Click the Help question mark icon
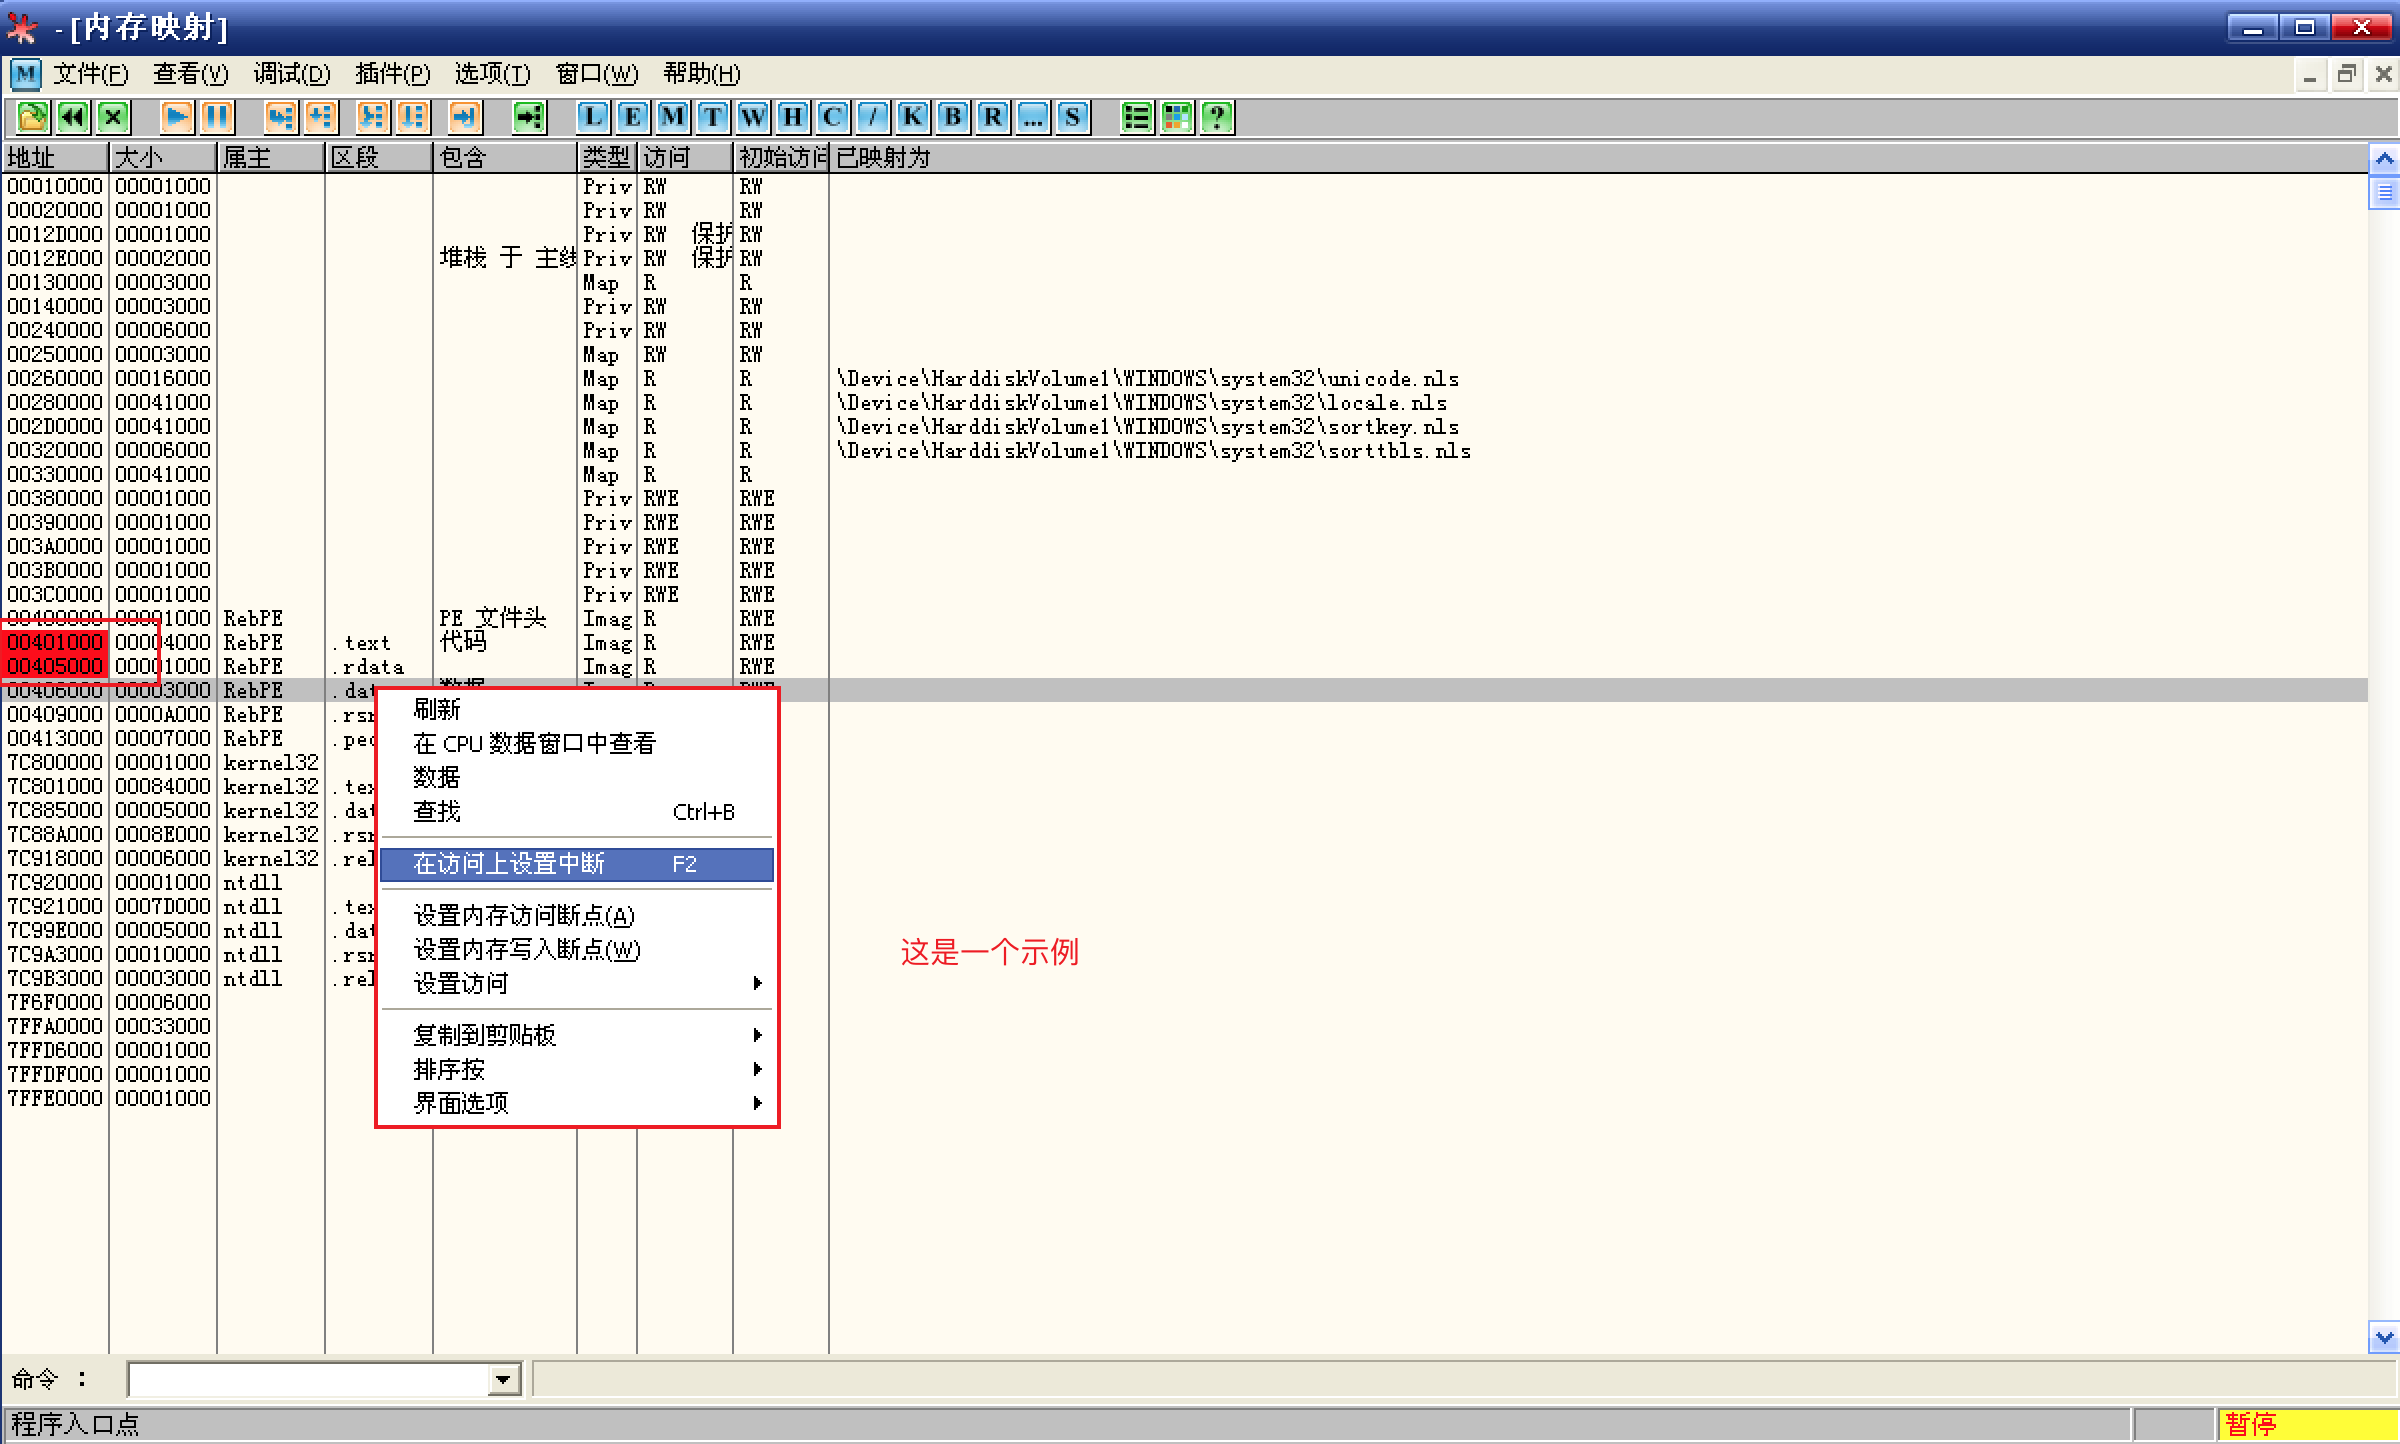The image size is (2400, 1444). tap(1216, 117)
